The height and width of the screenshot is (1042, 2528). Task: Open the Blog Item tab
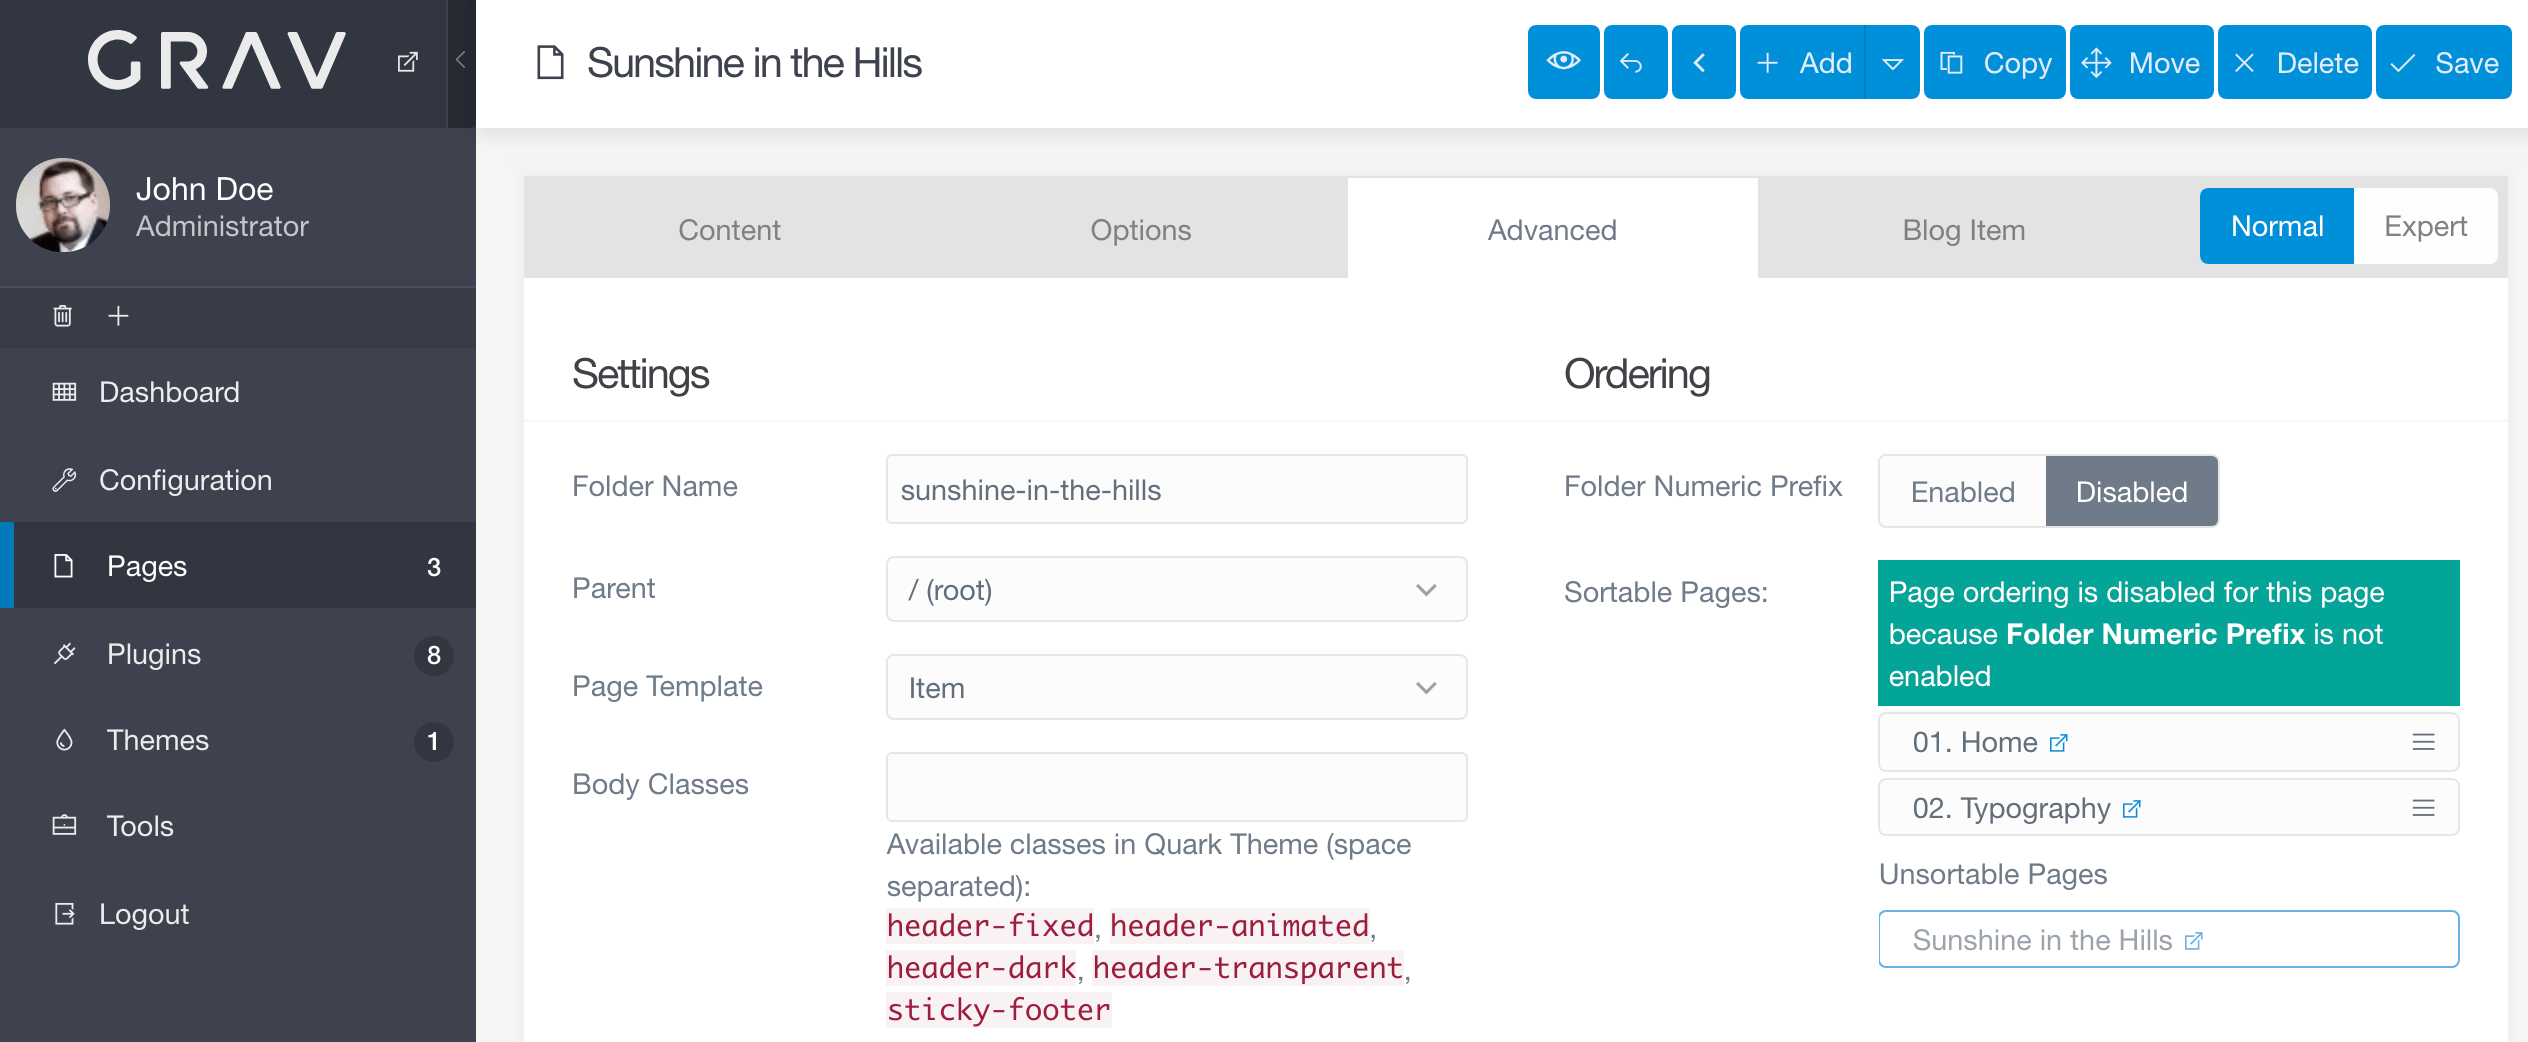coord(1963,229)
